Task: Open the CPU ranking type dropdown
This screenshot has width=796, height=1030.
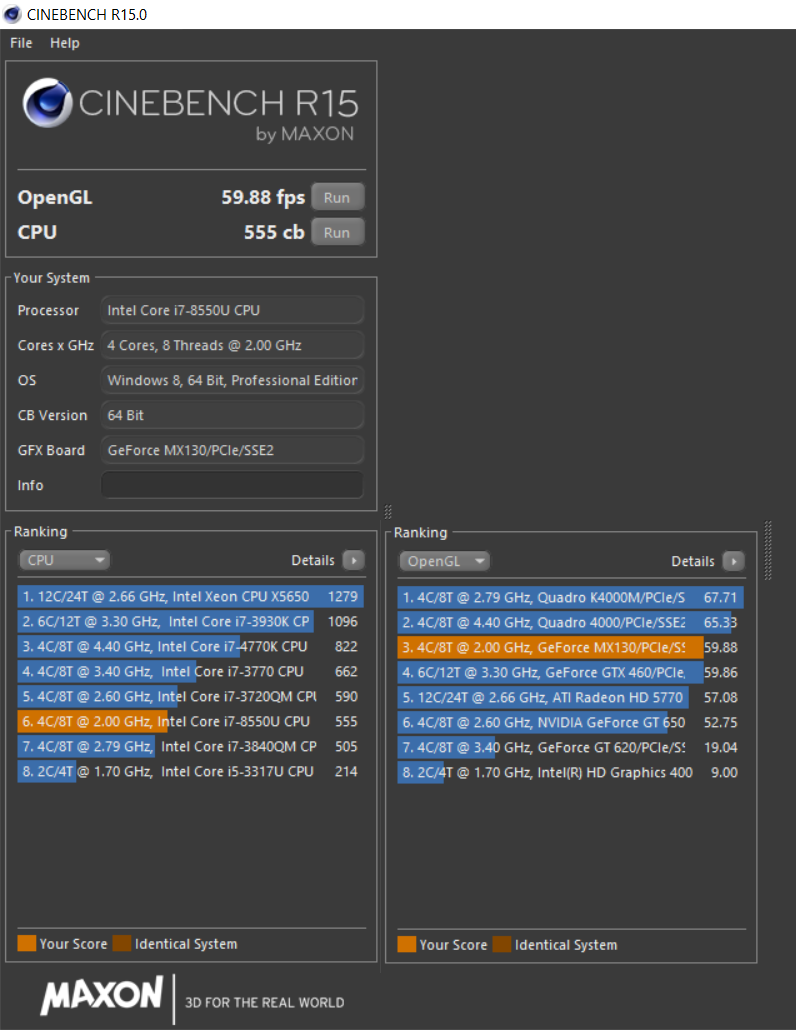Action: point(64,561)
